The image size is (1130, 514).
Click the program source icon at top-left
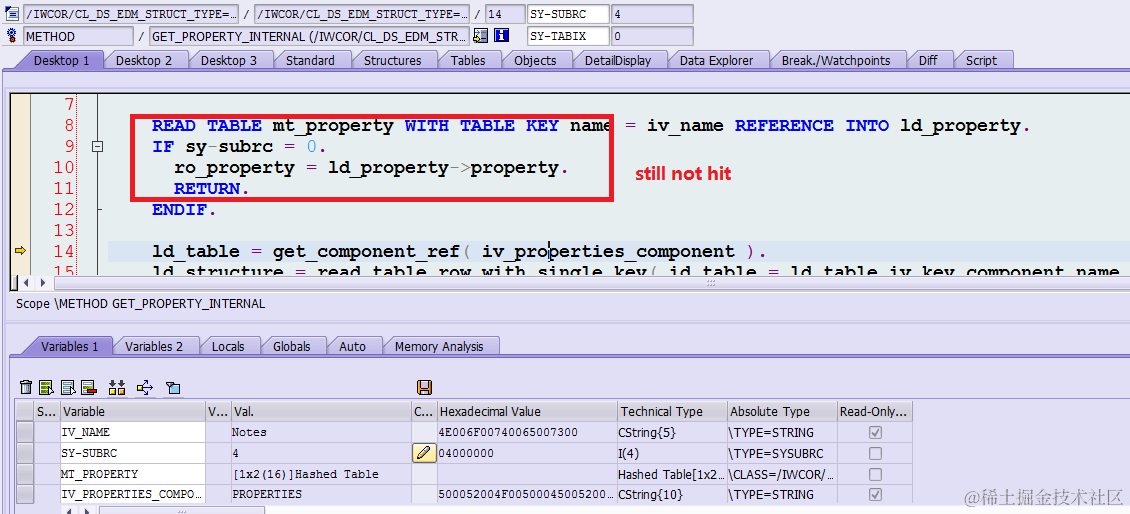12,13
